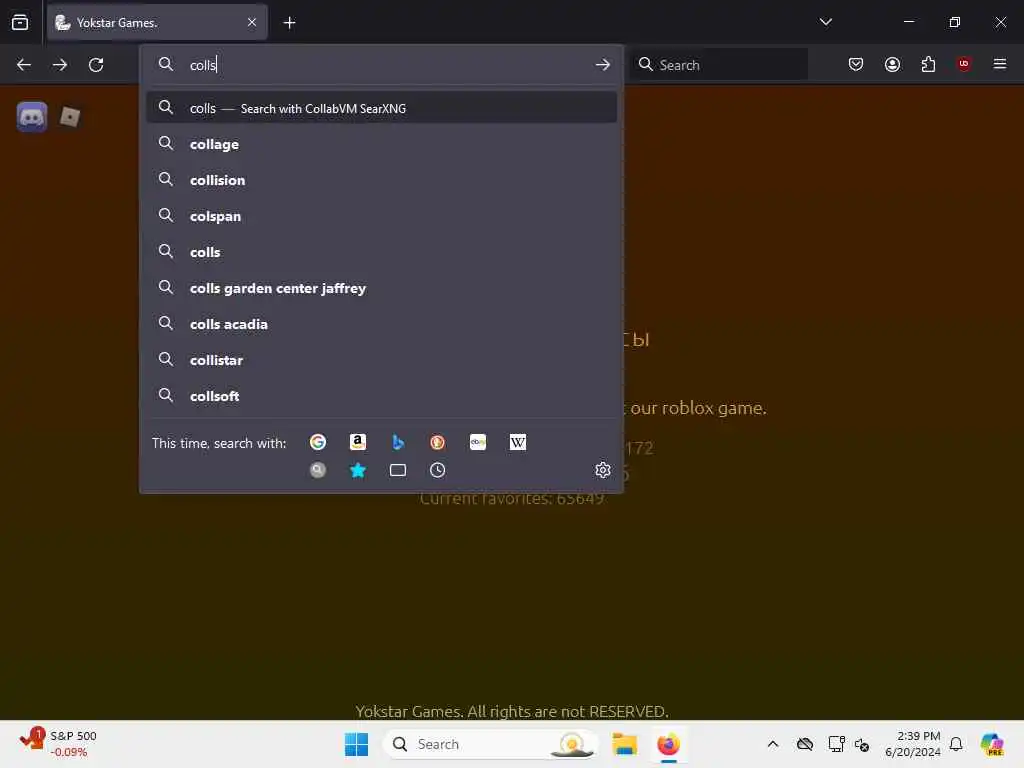Click the OneDrive cloud tray icon

(805, 744)
